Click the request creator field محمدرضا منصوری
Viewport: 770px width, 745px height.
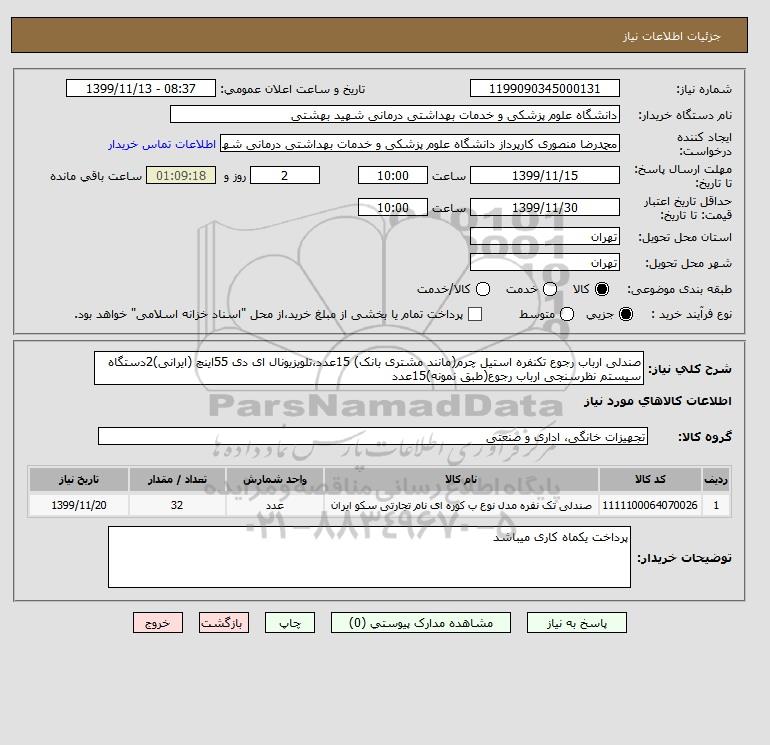coord(420,143)
